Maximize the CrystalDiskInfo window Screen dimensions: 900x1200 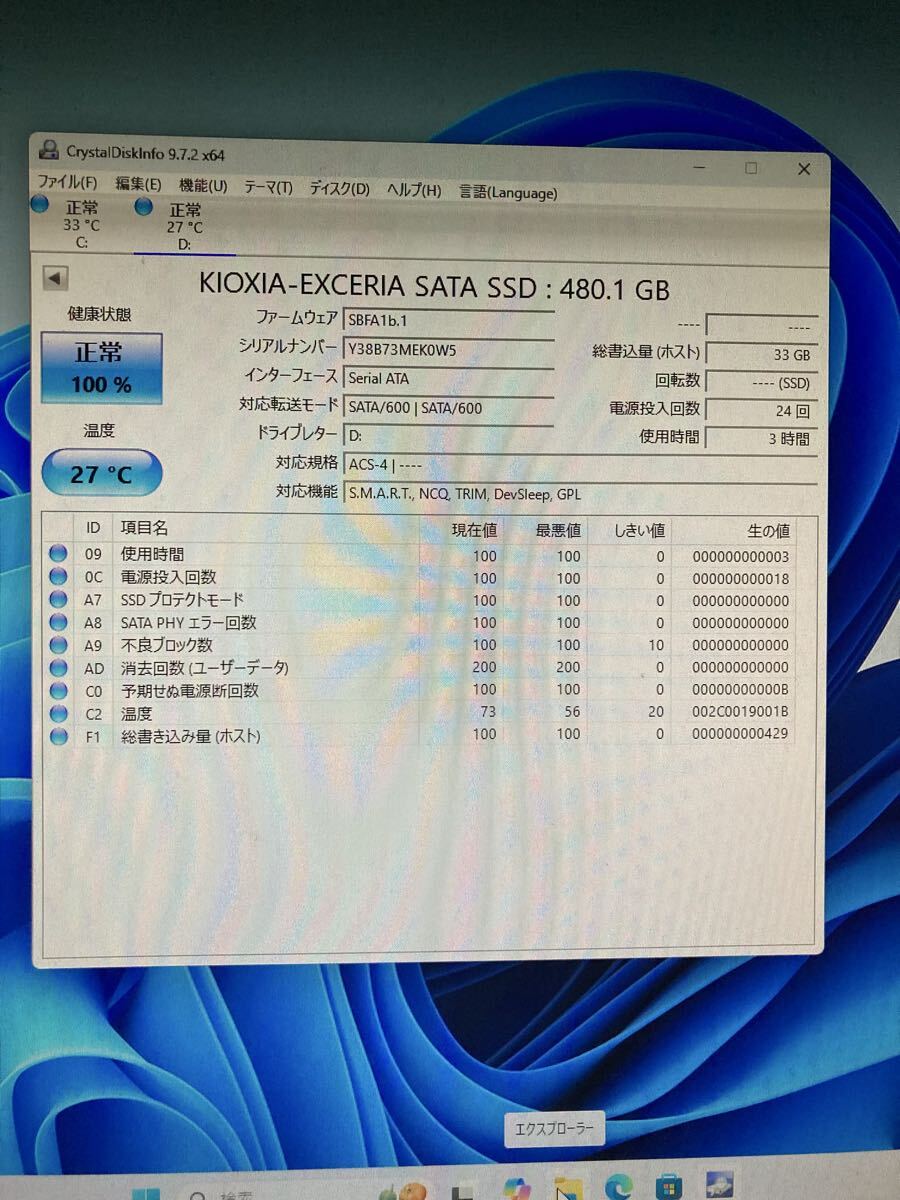pyautogui.click(x=751, y=168)
